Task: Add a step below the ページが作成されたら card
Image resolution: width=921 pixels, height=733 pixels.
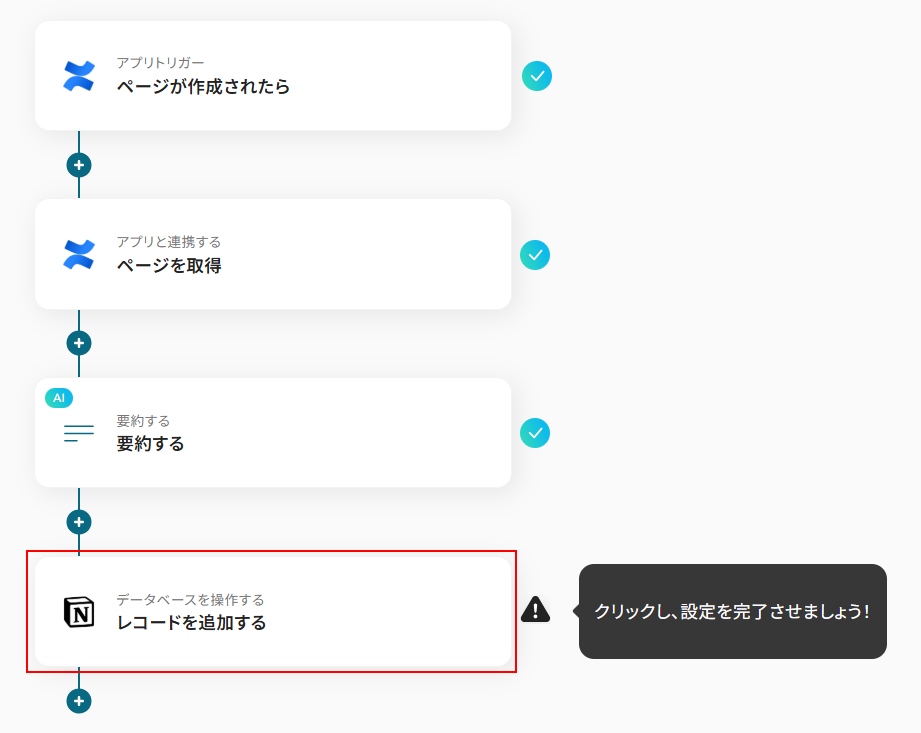Action: pyautogui.click(x=79, y=164)
